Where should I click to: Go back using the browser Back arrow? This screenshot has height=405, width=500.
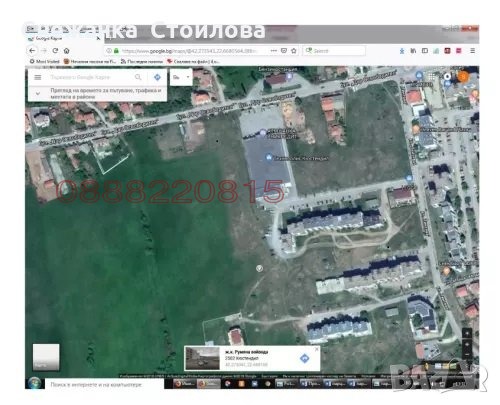[x=32, y=51]
